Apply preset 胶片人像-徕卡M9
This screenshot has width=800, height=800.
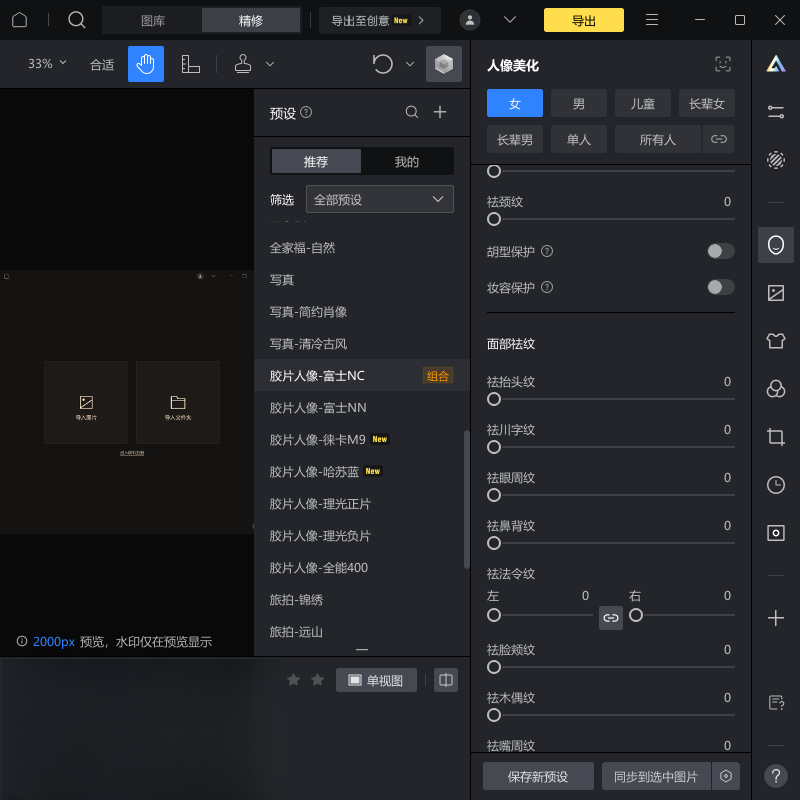point(362,439)
